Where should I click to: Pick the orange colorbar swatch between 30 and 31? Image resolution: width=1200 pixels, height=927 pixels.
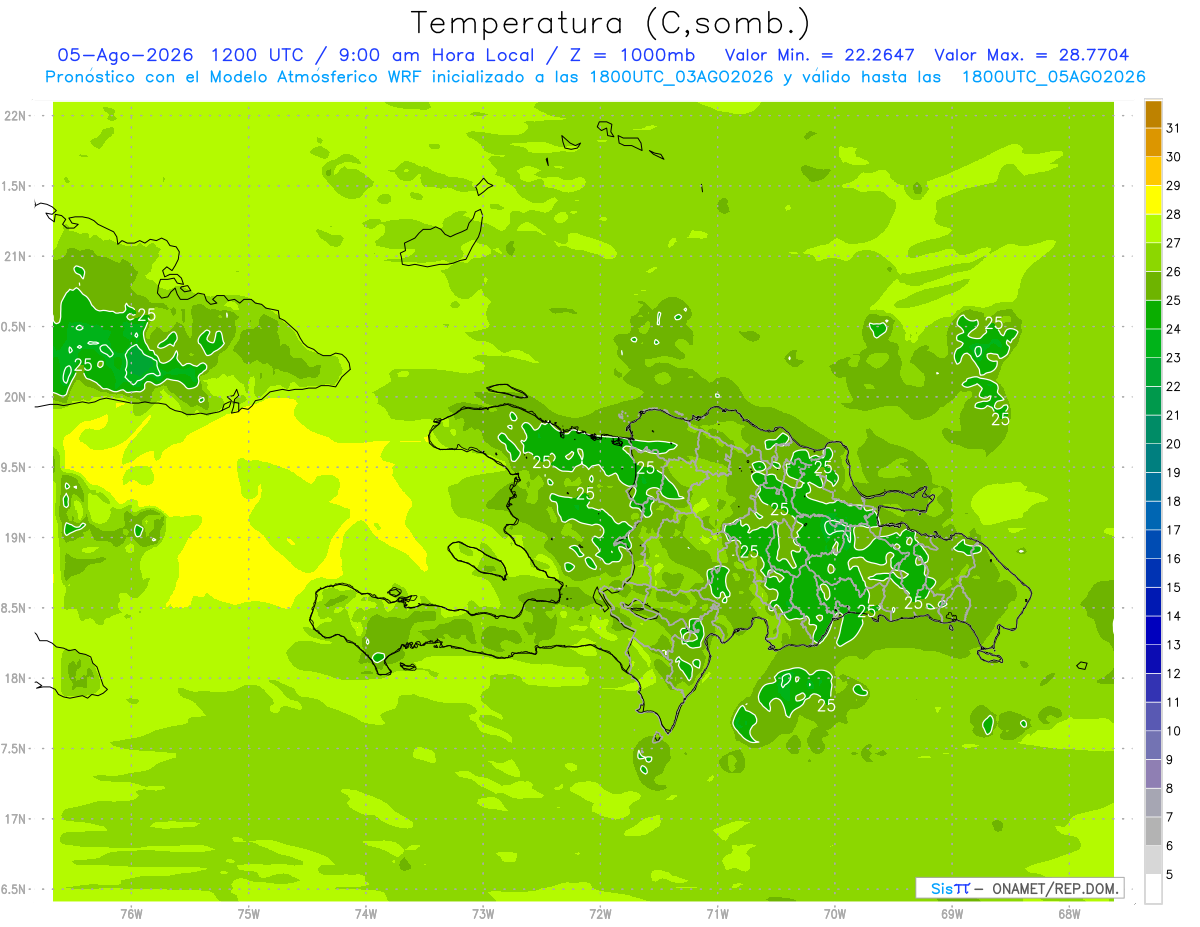1153,142
